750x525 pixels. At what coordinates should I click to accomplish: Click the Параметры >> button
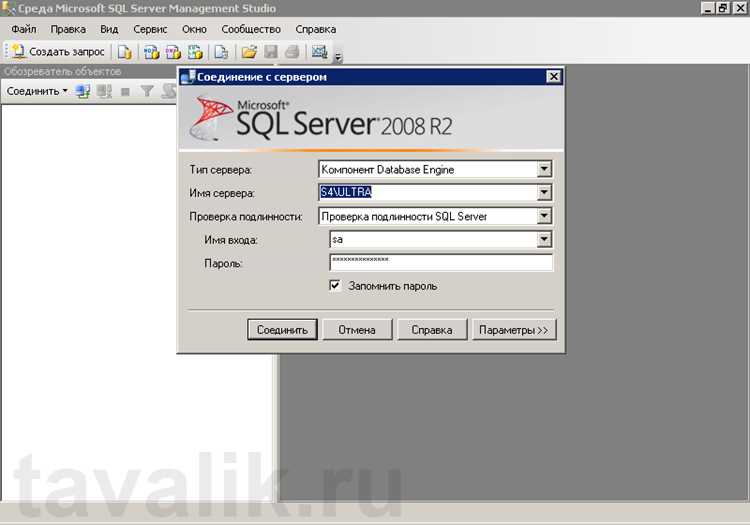(x=514, y=329)
